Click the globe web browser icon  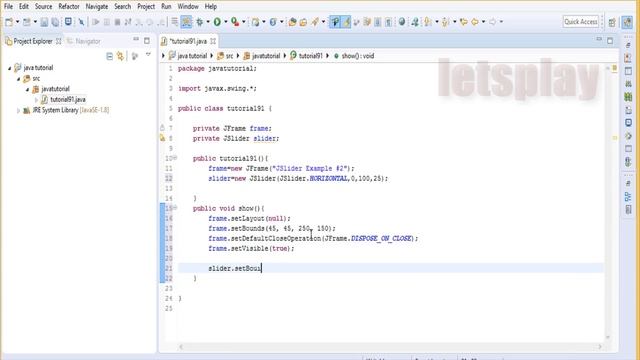click(x=402, y=22)
